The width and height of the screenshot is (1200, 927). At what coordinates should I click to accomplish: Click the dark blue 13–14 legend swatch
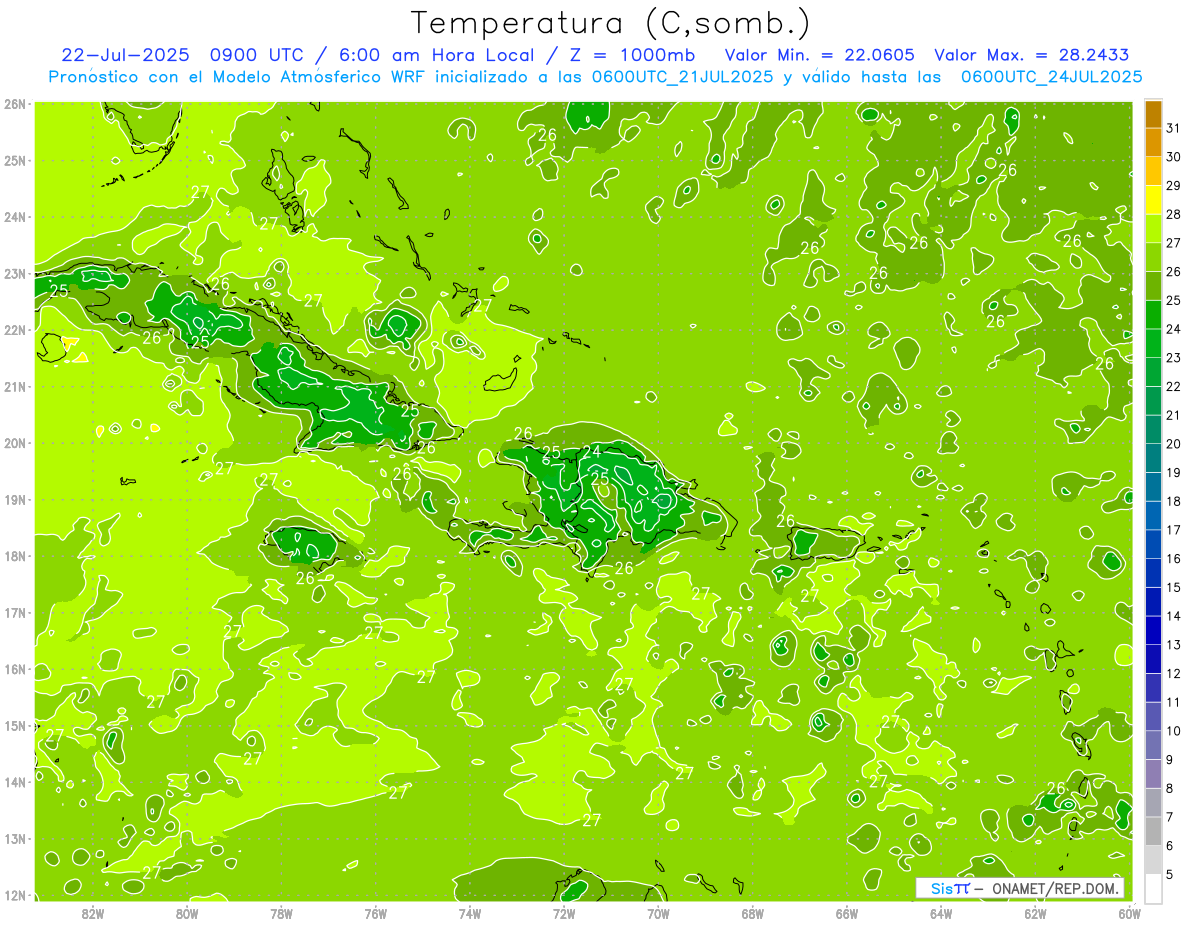[1153, 630]
